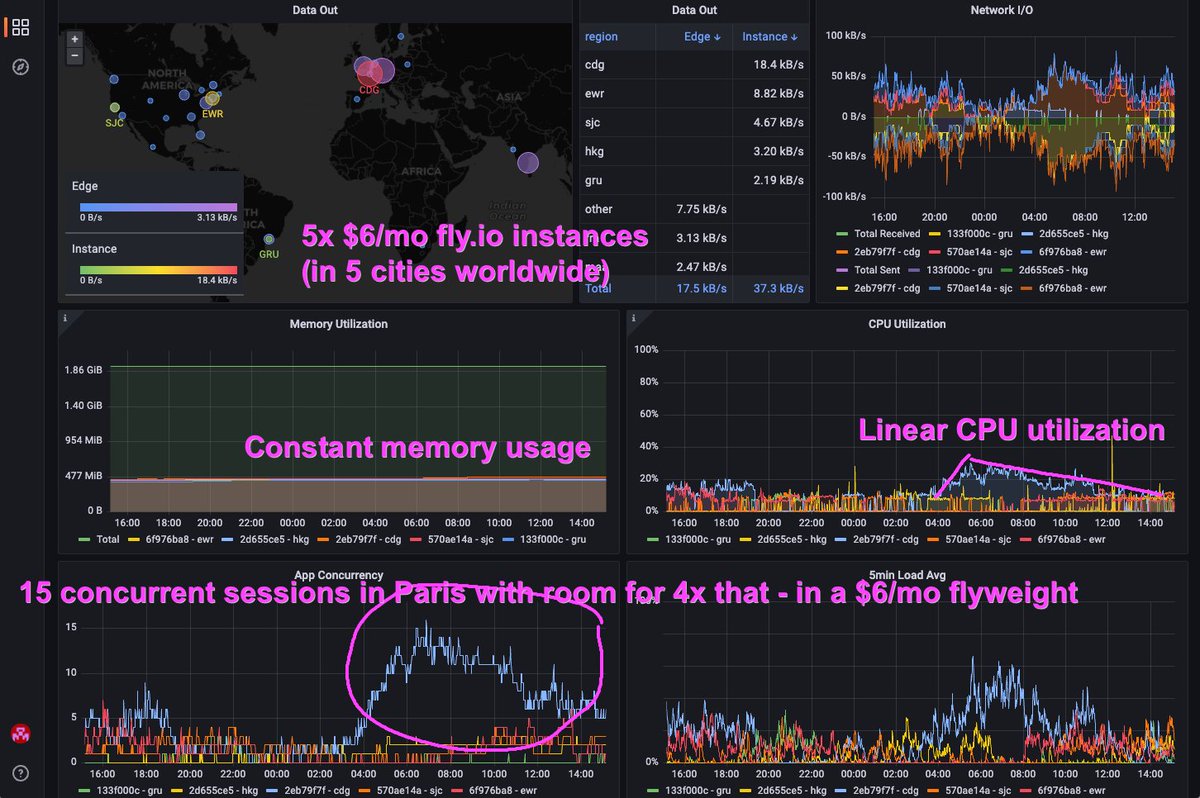
Task: Select the EWR marker on the map
Action: (x=212, y=100)
